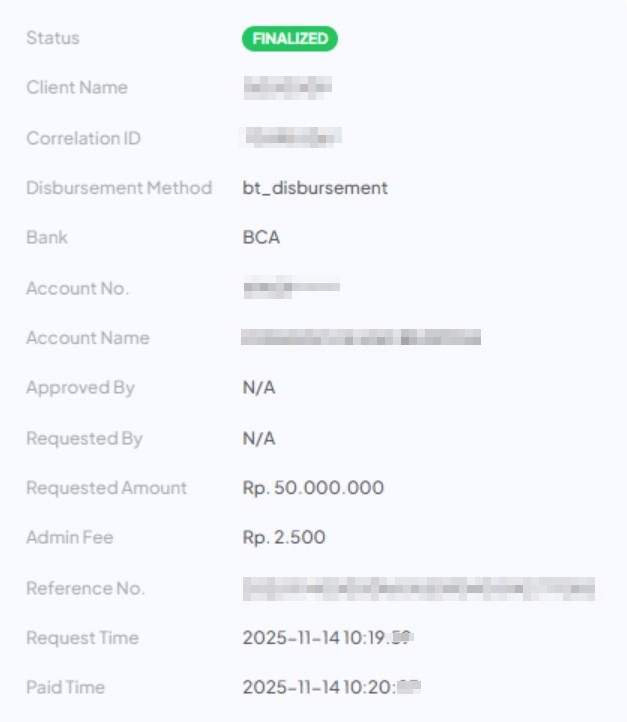The image size is (627, 722).
Task: Click the Disbursement Method label
Action: [119, 188]
